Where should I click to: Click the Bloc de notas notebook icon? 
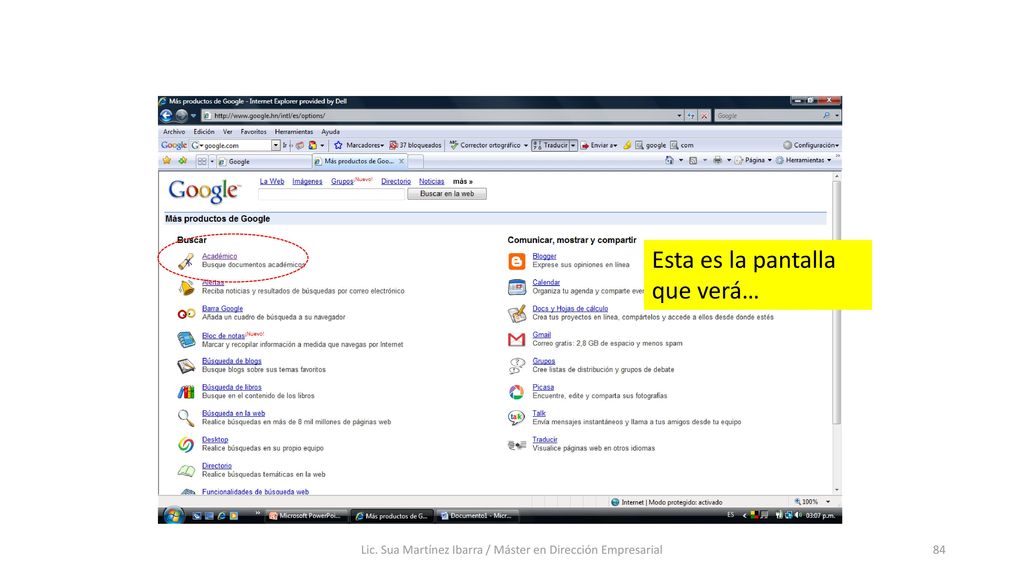[x=186, y=340]
